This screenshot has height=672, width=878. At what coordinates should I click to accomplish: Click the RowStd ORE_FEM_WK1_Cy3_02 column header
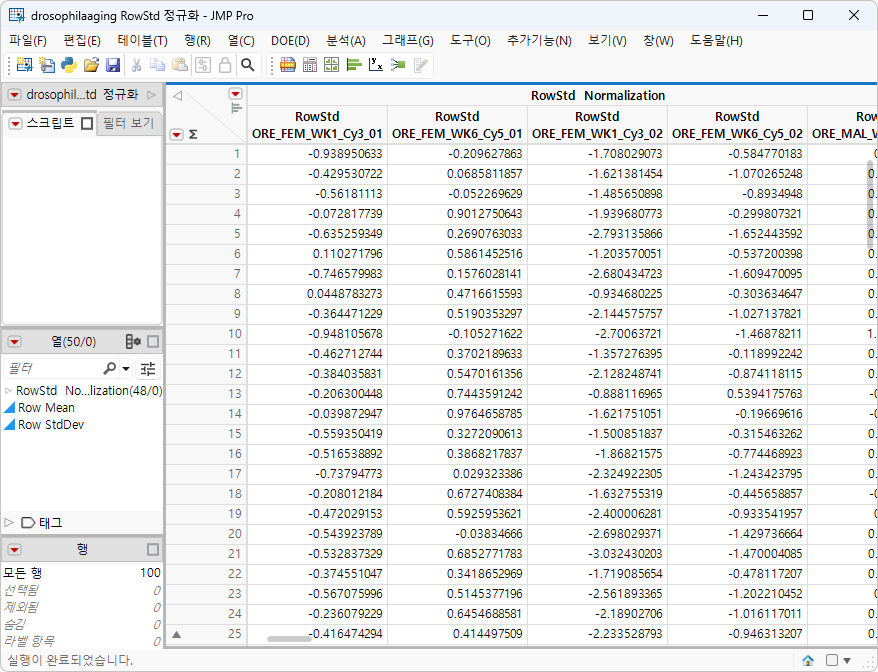click(597, 125)
